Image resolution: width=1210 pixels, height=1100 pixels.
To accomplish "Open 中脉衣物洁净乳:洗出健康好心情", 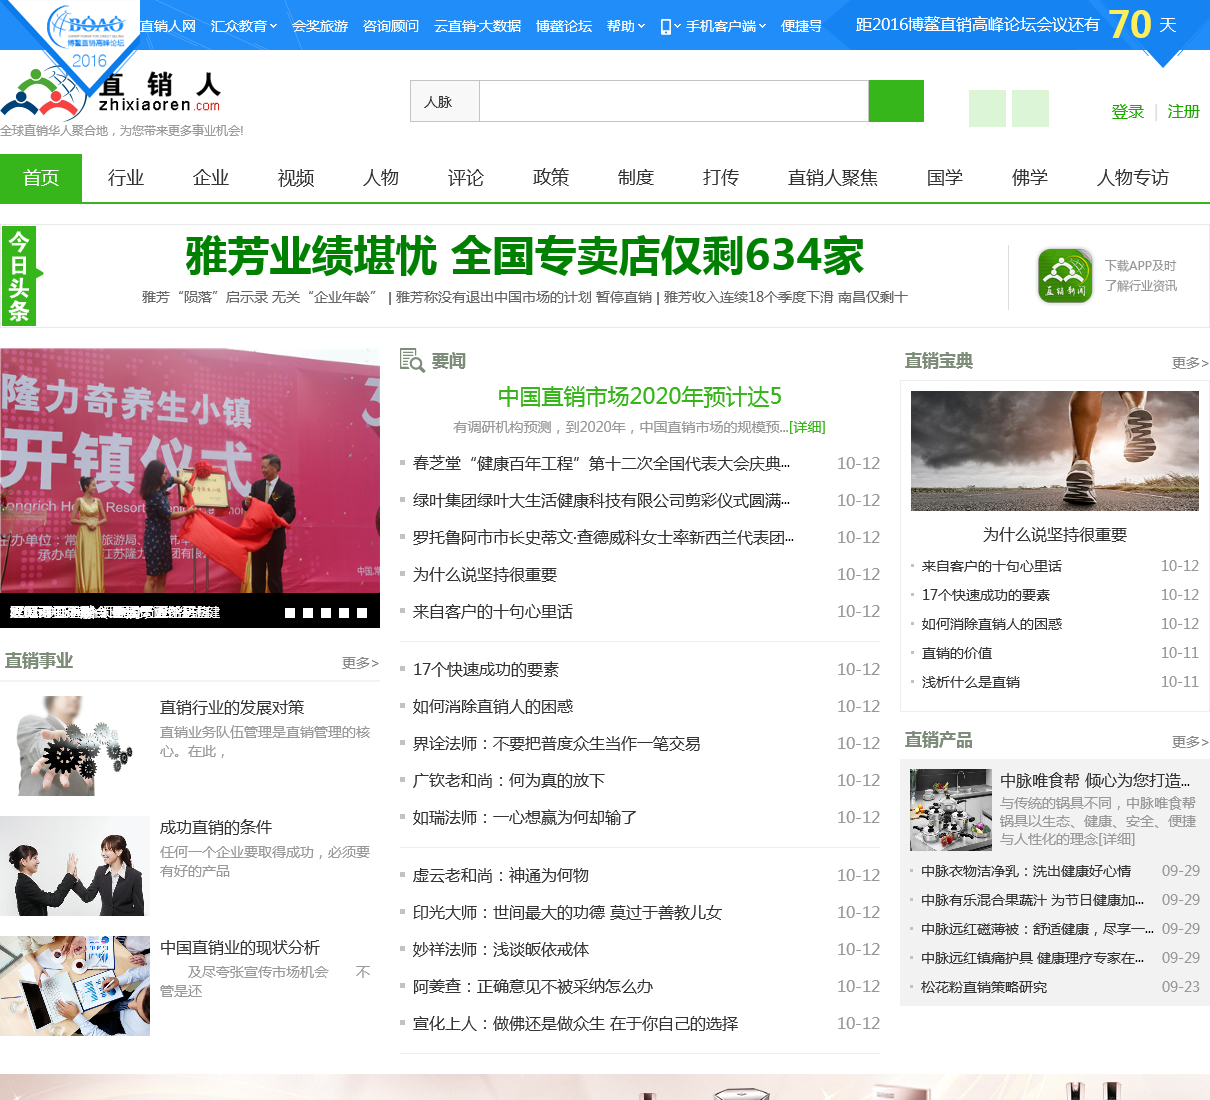I will pyautogui.click(x=1026, y=871).
